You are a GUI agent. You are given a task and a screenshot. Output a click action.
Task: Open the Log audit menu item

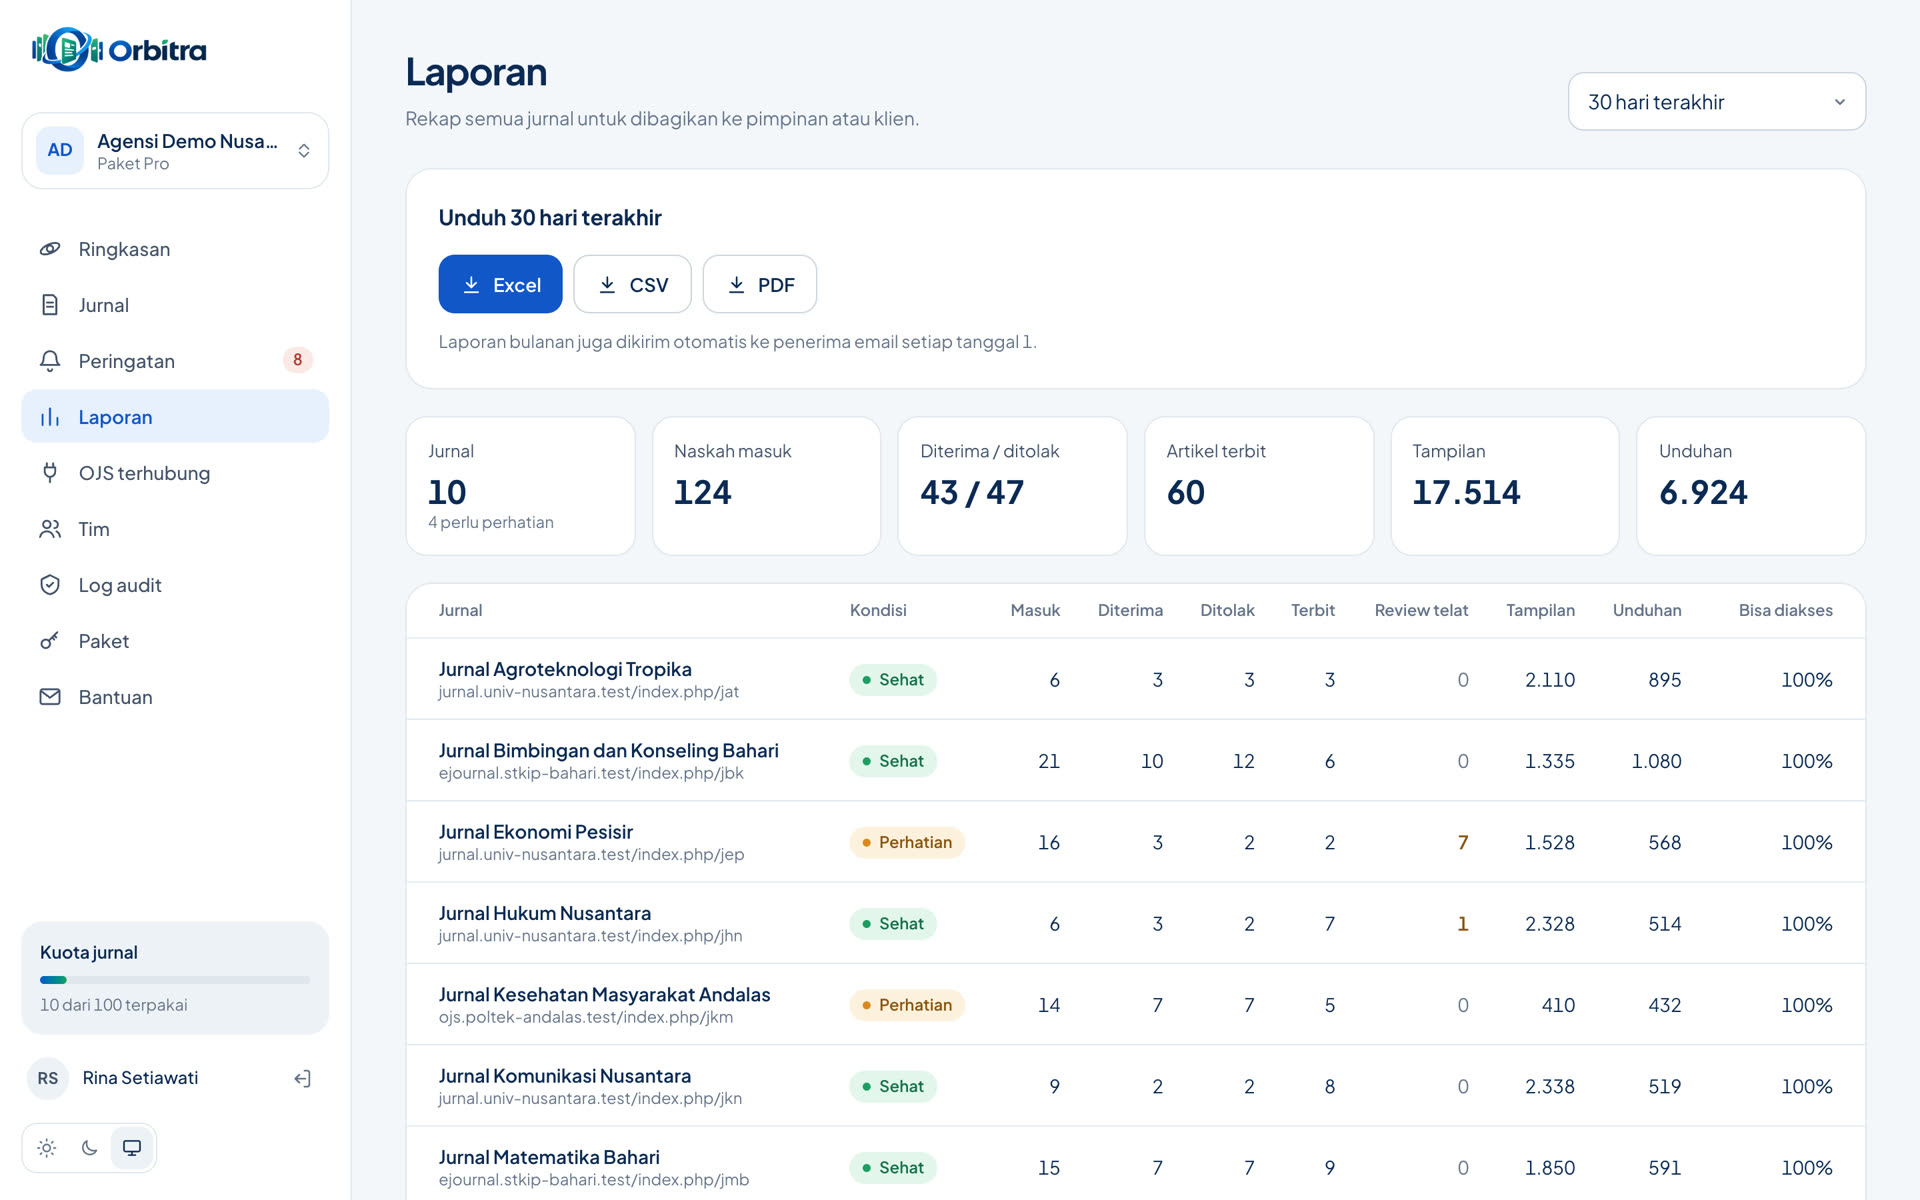[175, 585]
